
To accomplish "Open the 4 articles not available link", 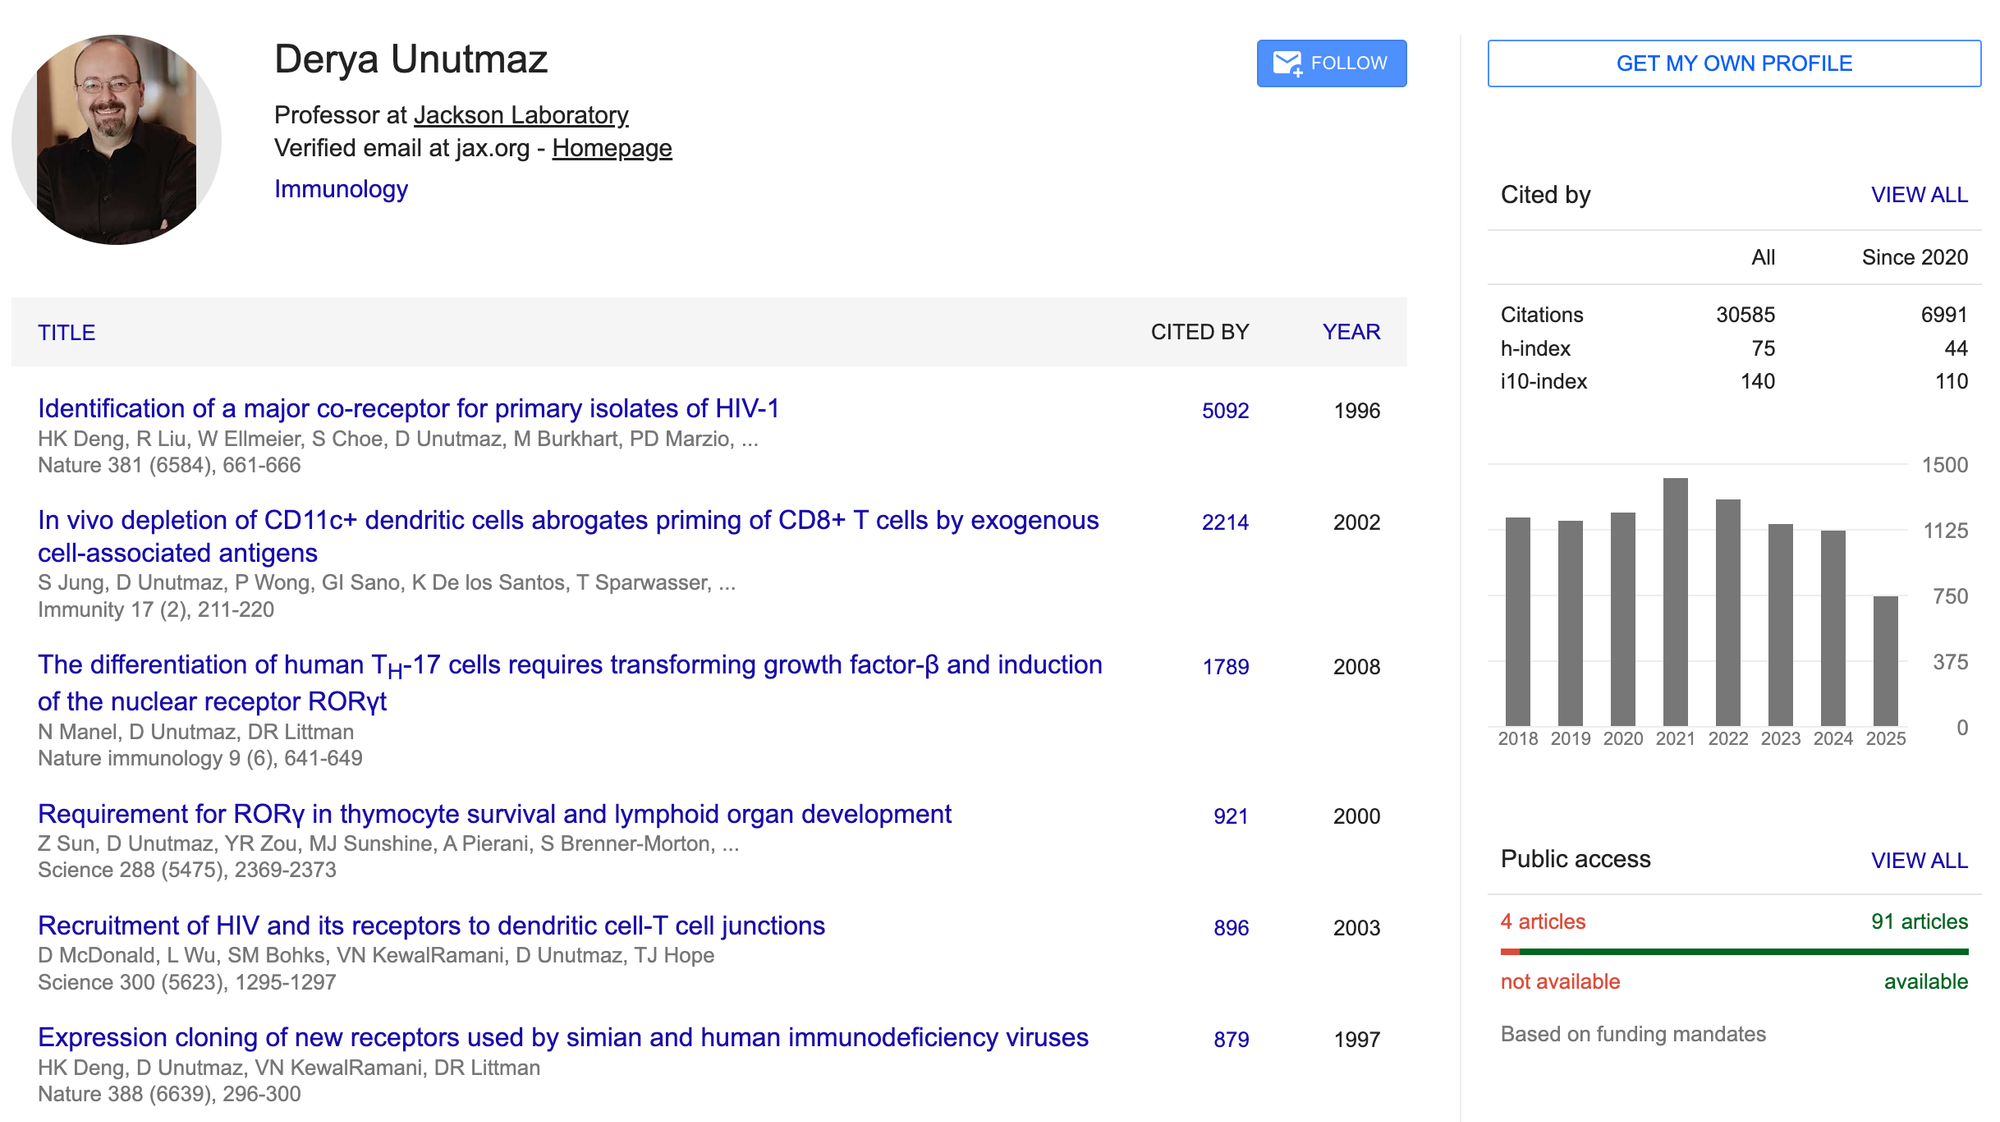I will [1542, 922].
